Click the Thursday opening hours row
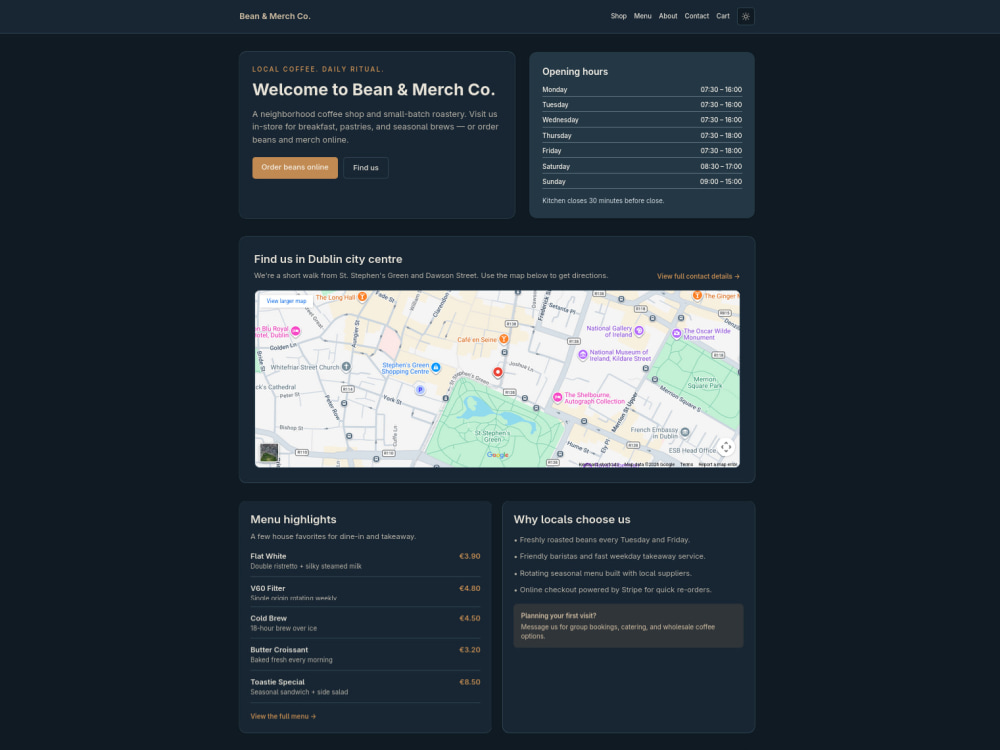 coord(642,136)
